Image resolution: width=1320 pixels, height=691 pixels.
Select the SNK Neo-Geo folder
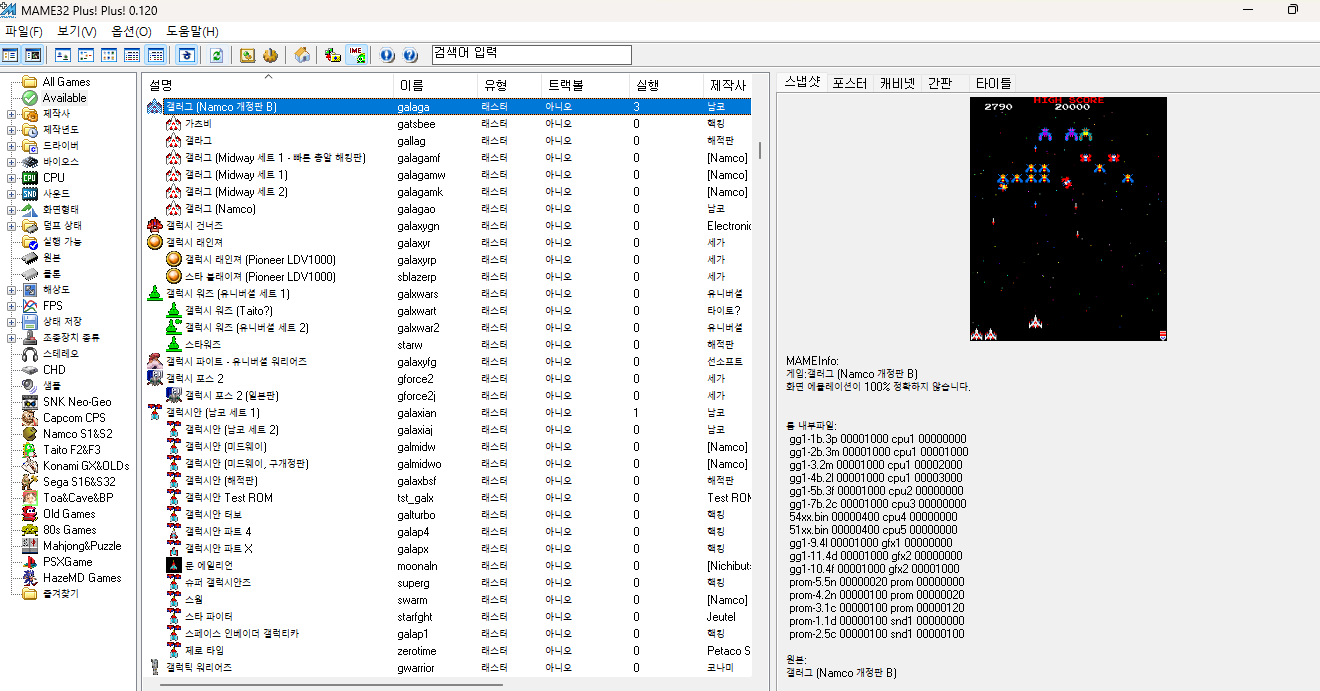[x=77, y=402]
